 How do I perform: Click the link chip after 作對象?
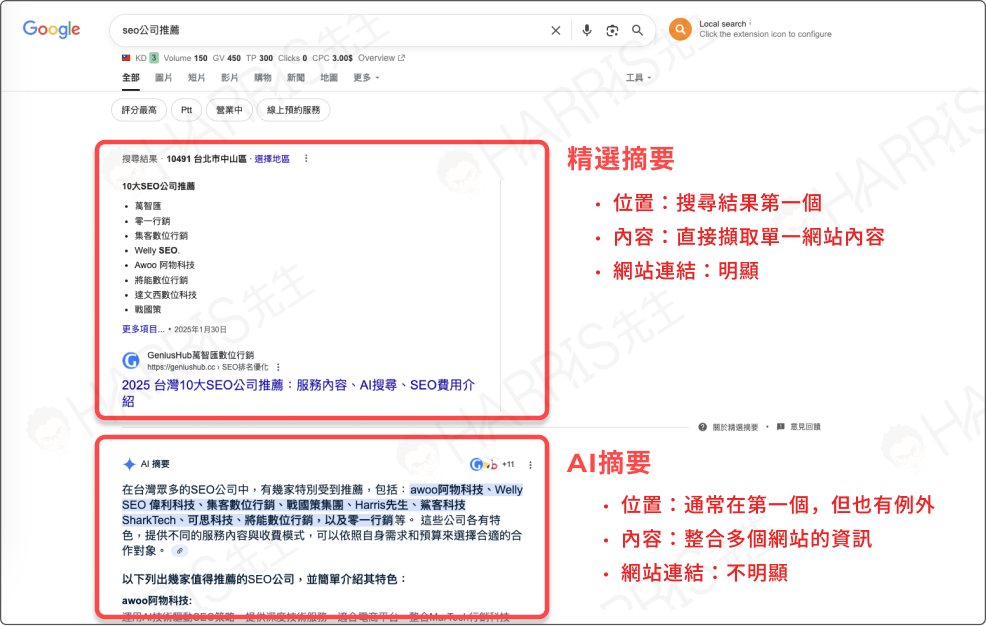point(180,551)
